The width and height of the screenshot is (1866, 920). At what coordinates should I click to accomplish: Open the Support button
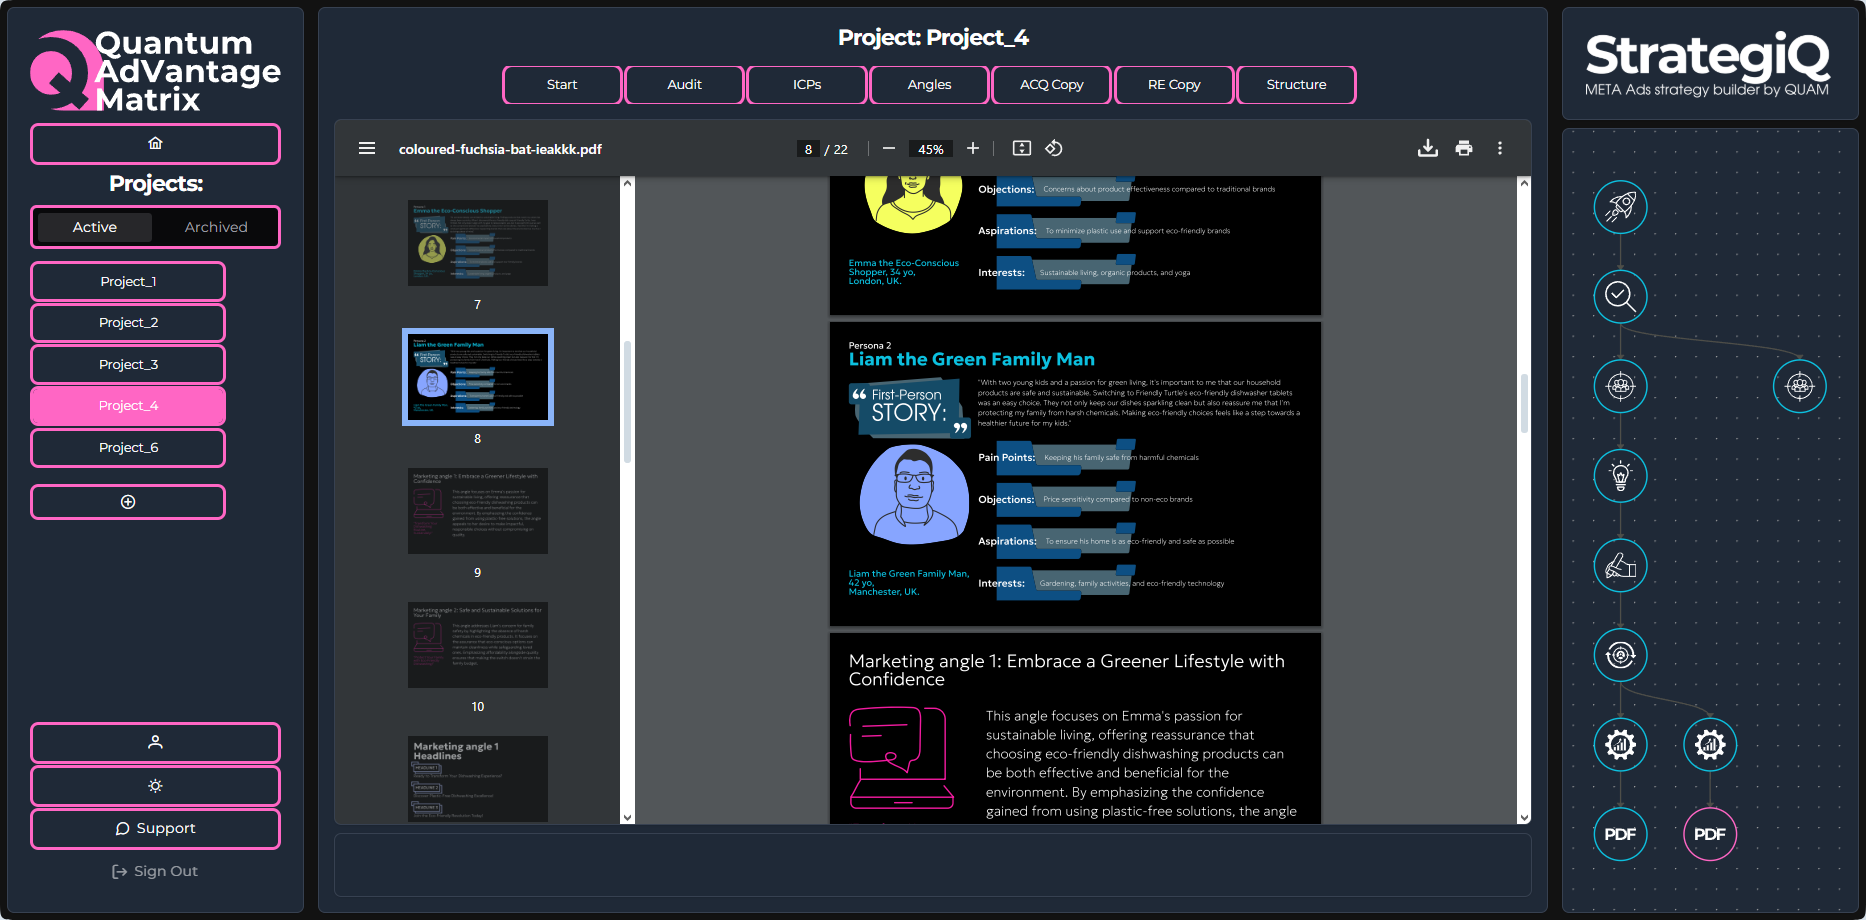pos(155,829)
